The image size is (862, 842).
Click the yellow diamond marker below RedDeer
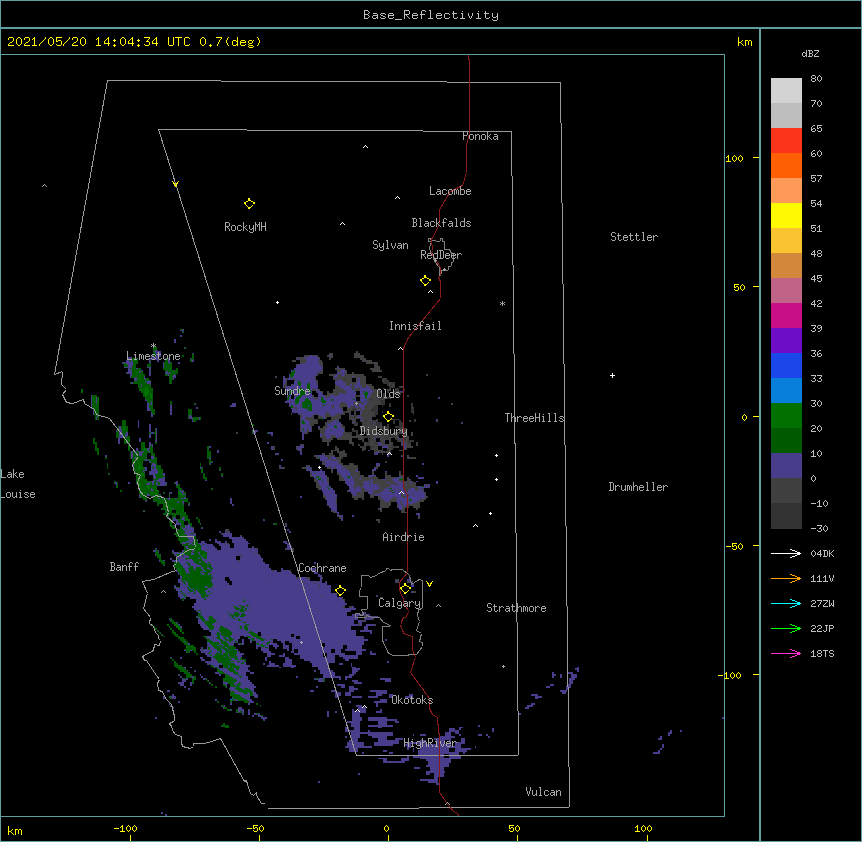click(426, 281)
